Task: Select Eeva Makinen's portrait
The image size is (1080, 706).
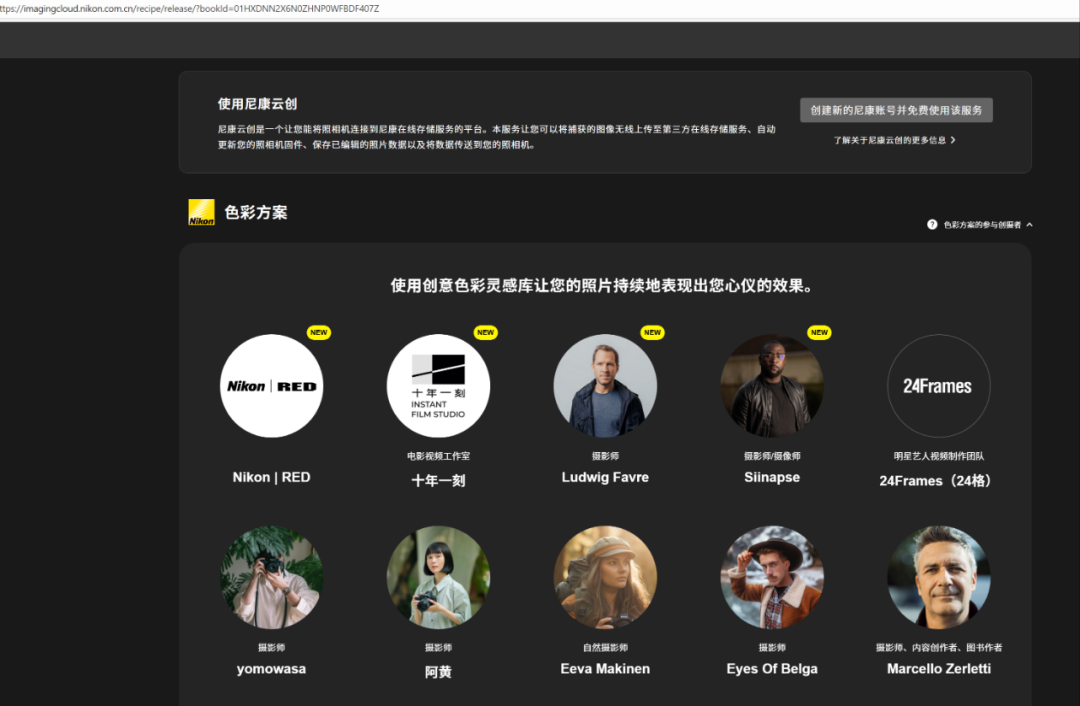Action: click(x=605, y=577)
